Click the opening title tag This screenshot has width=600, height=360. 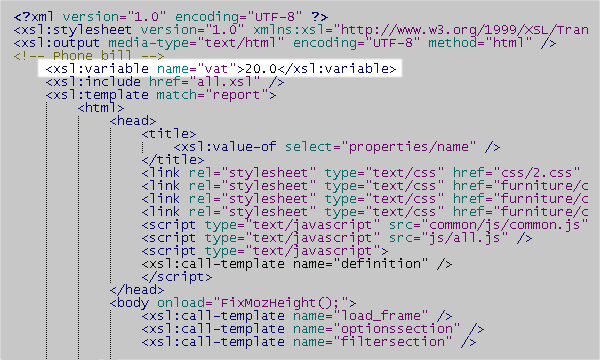tap(169, 134)
